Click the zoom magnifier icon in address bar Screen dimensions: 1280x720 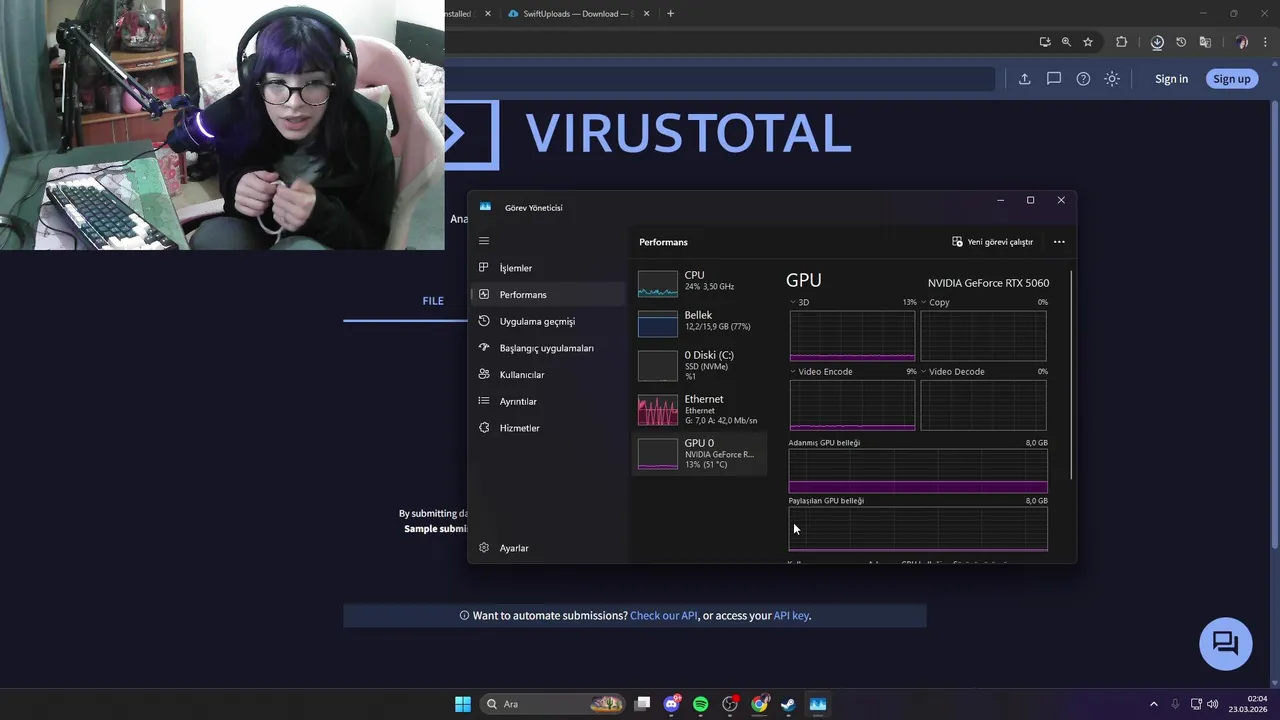(1066, 42)
